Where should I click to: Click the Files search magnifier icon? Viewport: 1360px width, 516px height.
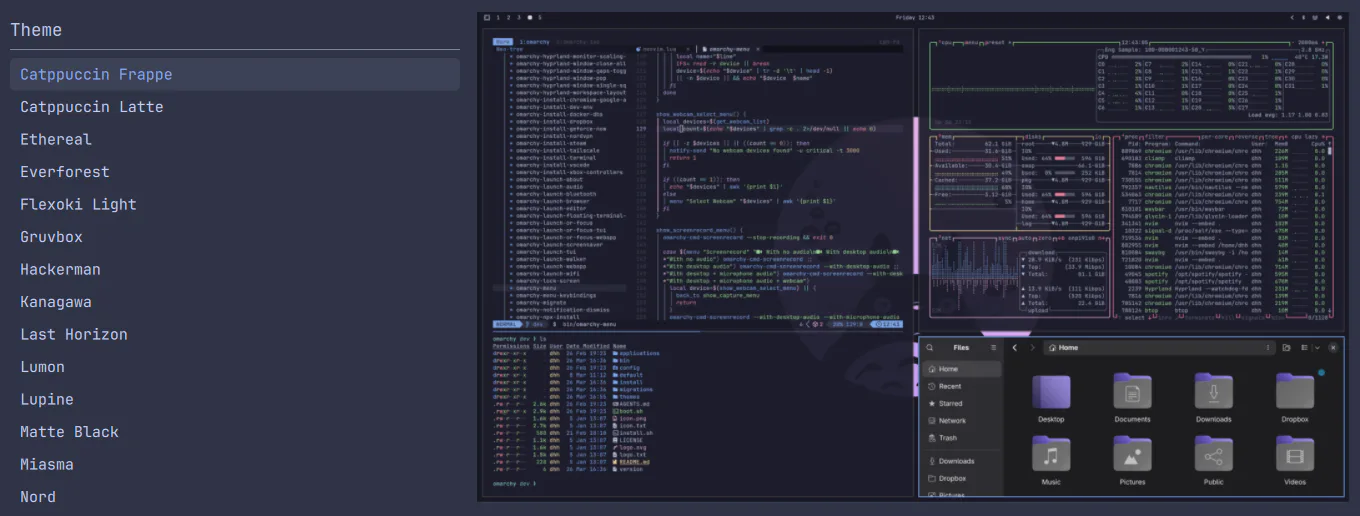point(929,348)
